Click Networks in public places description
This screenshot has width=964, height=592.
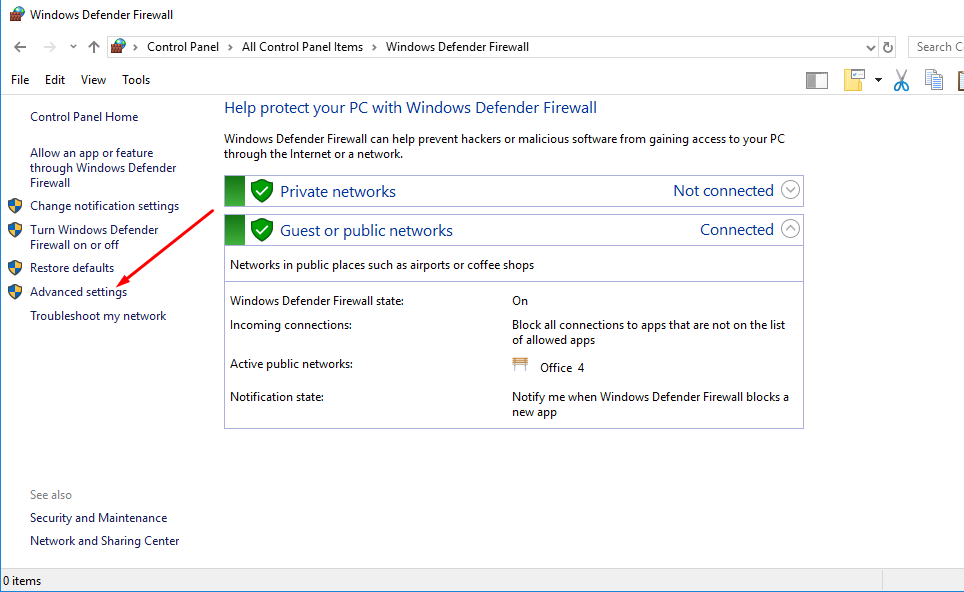pyautogui.click(x=382, y=265)
